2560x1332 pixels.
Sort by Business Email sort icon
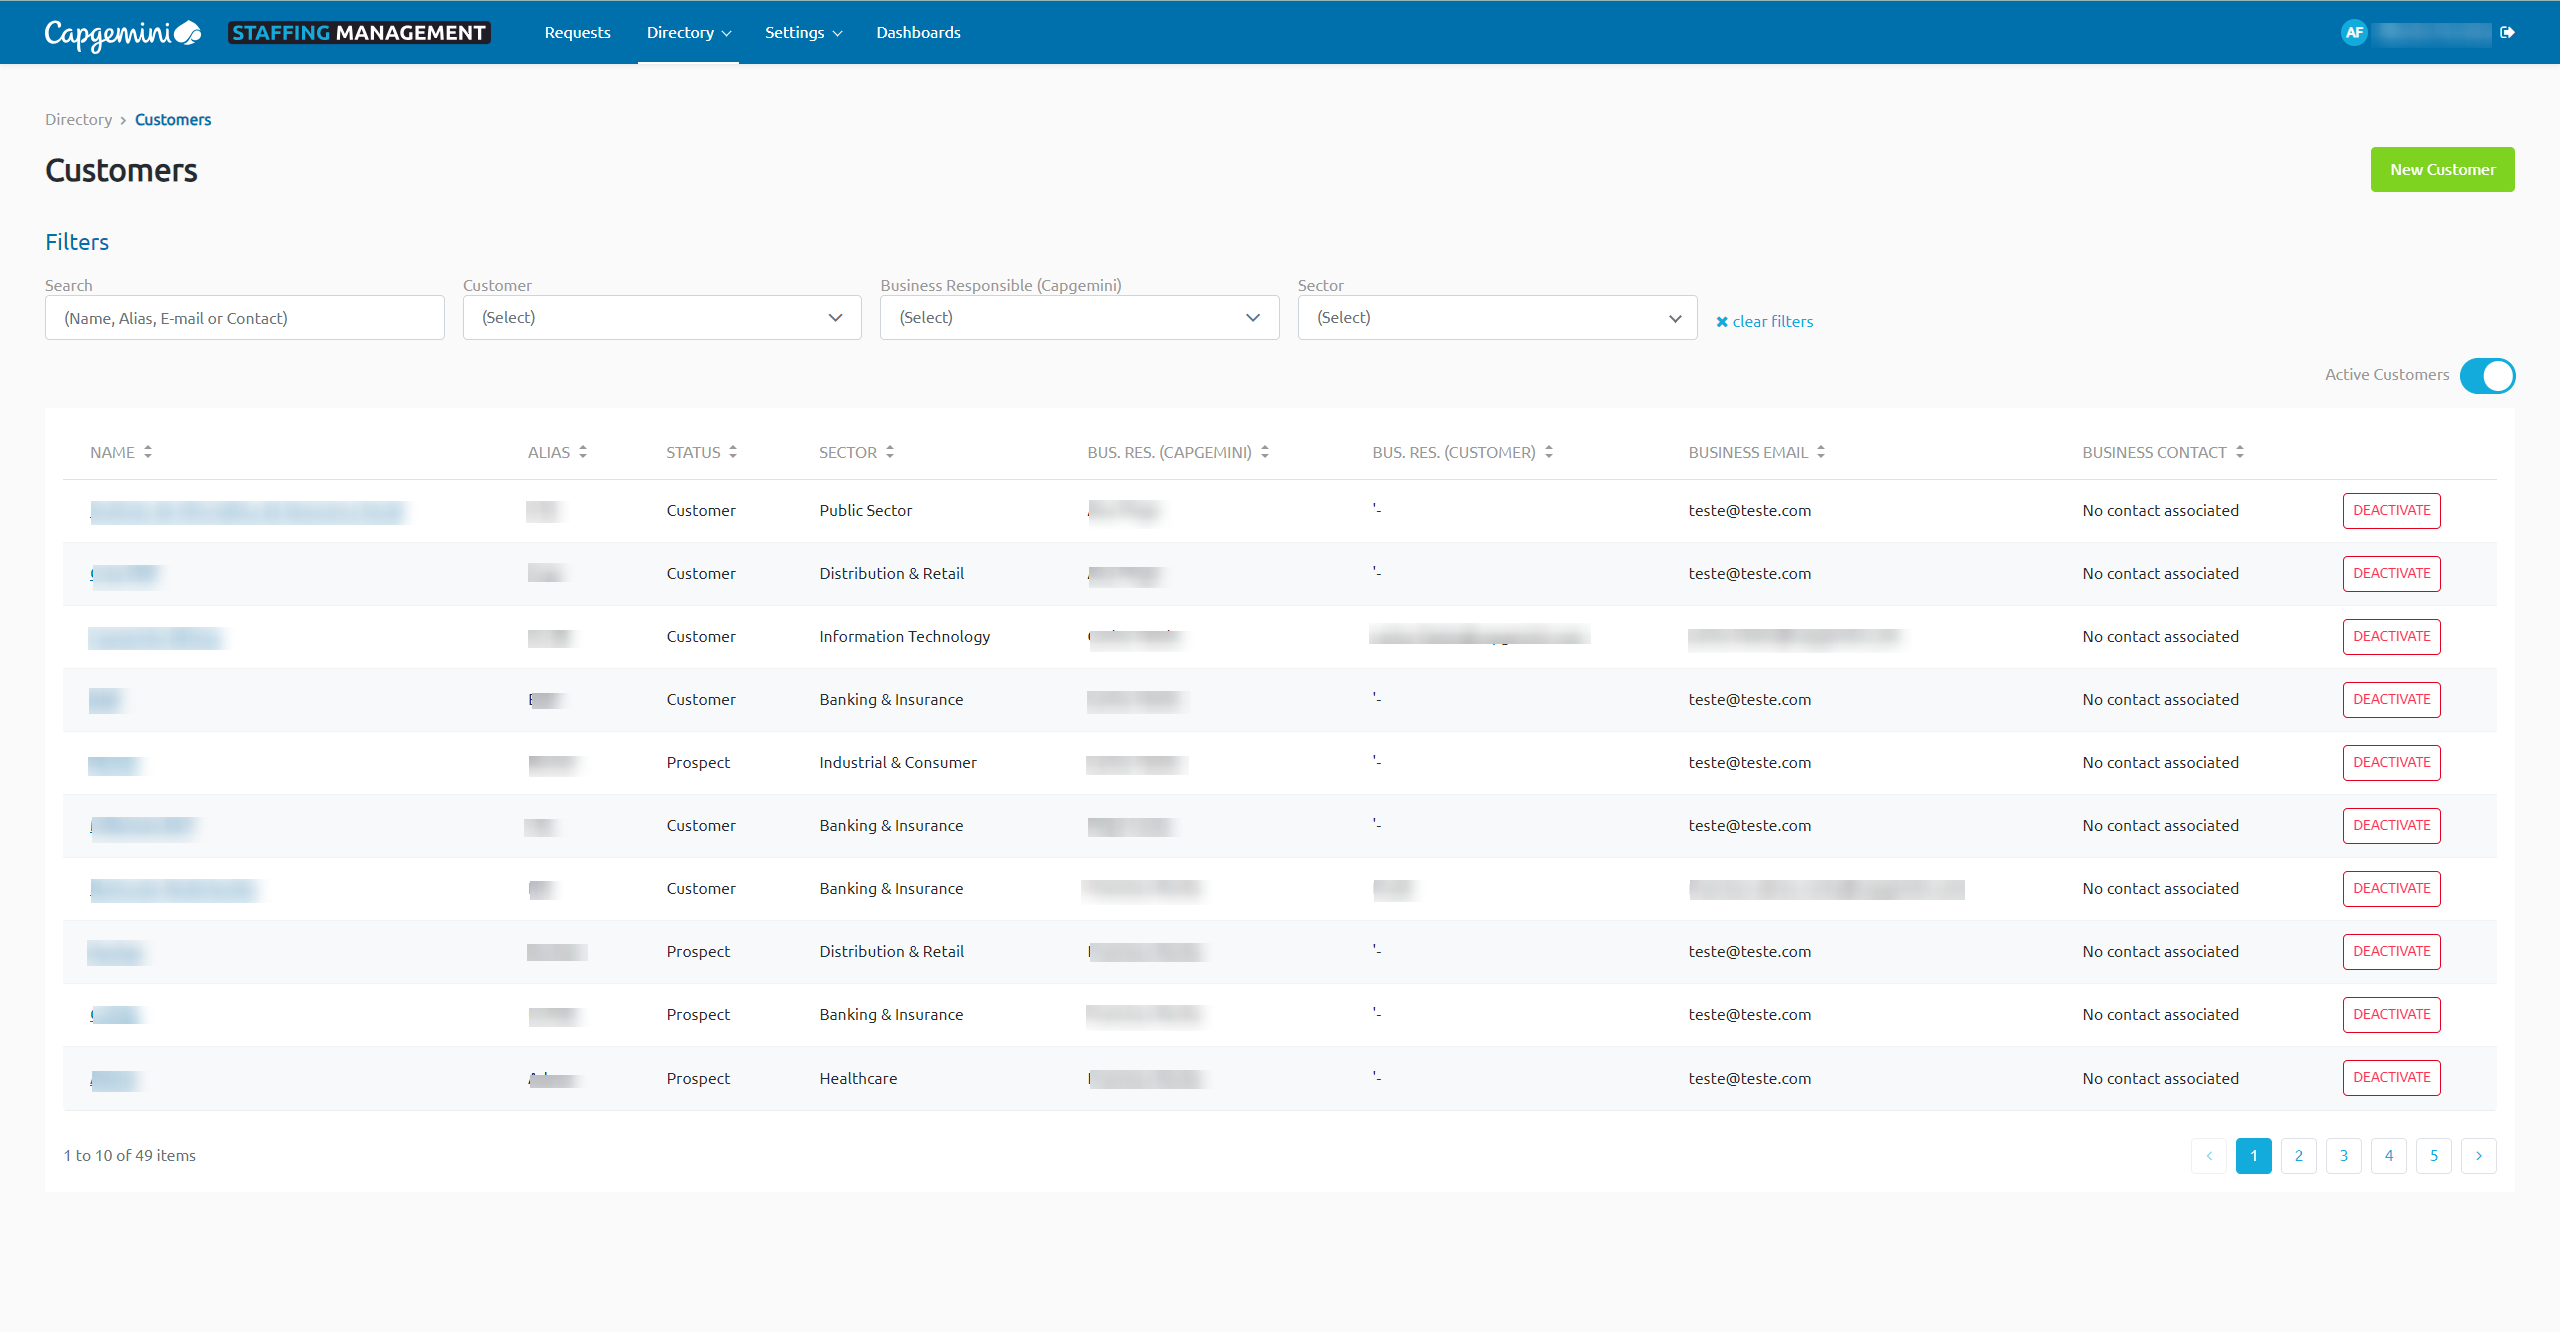pos(1821,452)
